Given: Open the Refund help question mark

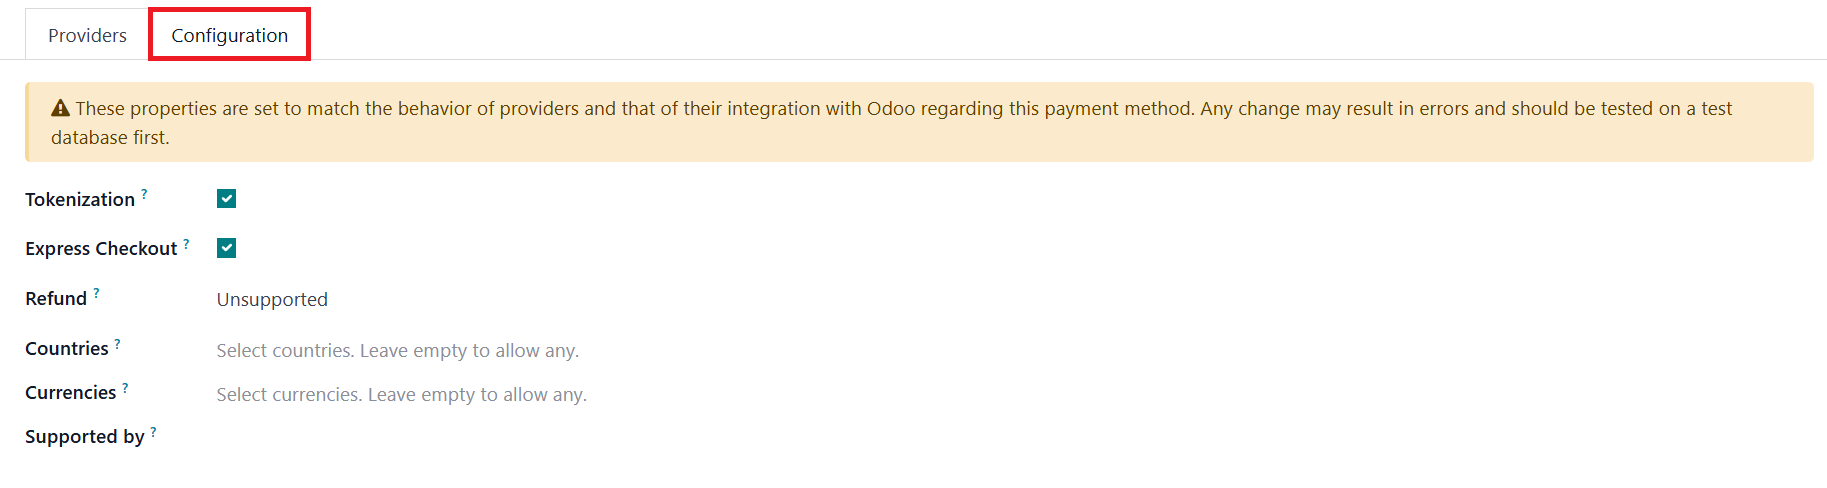Looking at the screenshot, I should pyautogui.click(x=96, y=293).
